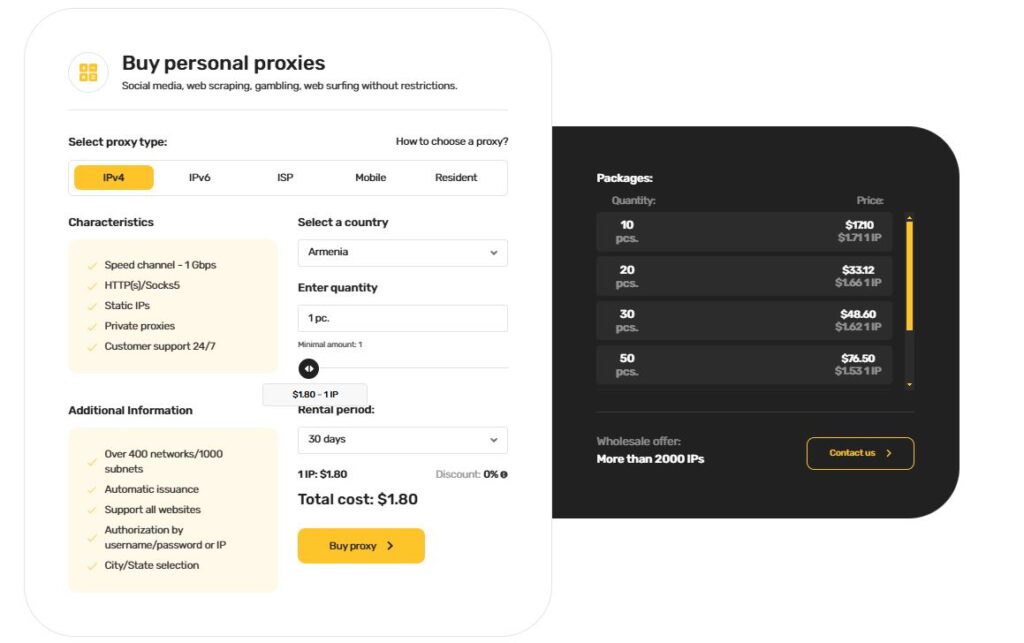Click the checkmark next to Automatic issuance
Screen dimensions: 1024x643
(92, 490)
